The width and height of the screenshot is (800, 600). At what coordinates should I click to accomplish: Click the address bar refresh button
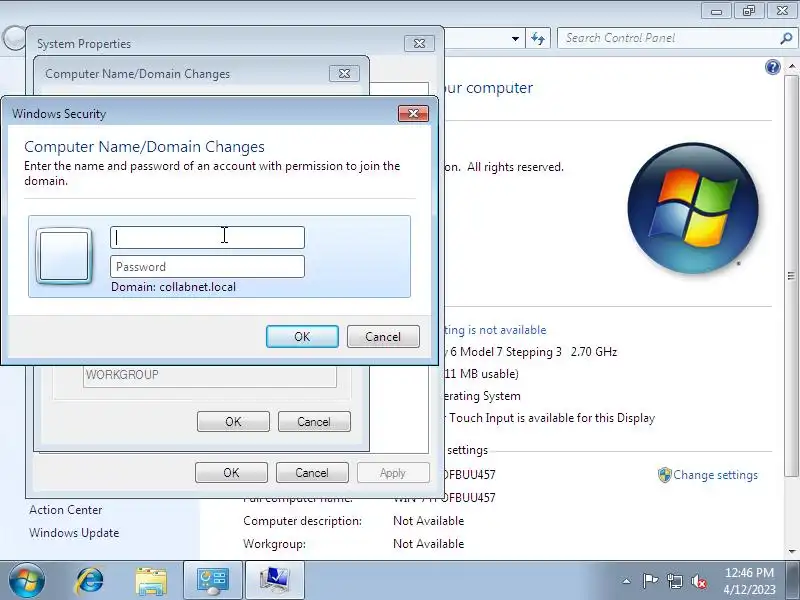538,38
